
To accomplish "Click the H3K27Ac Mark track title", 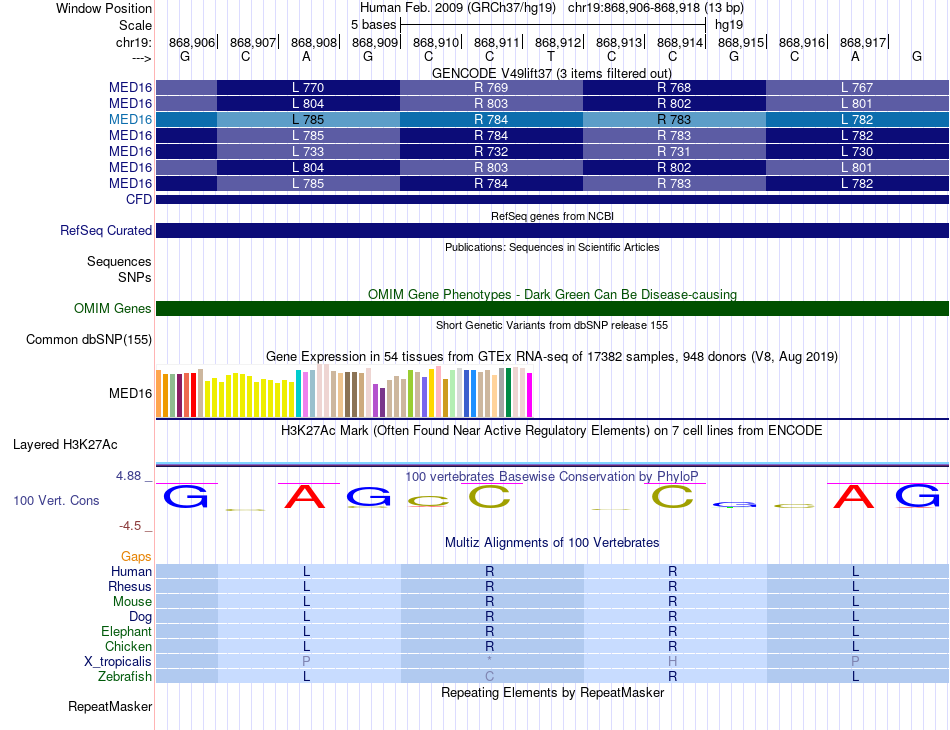I will [x=552, y=431].
